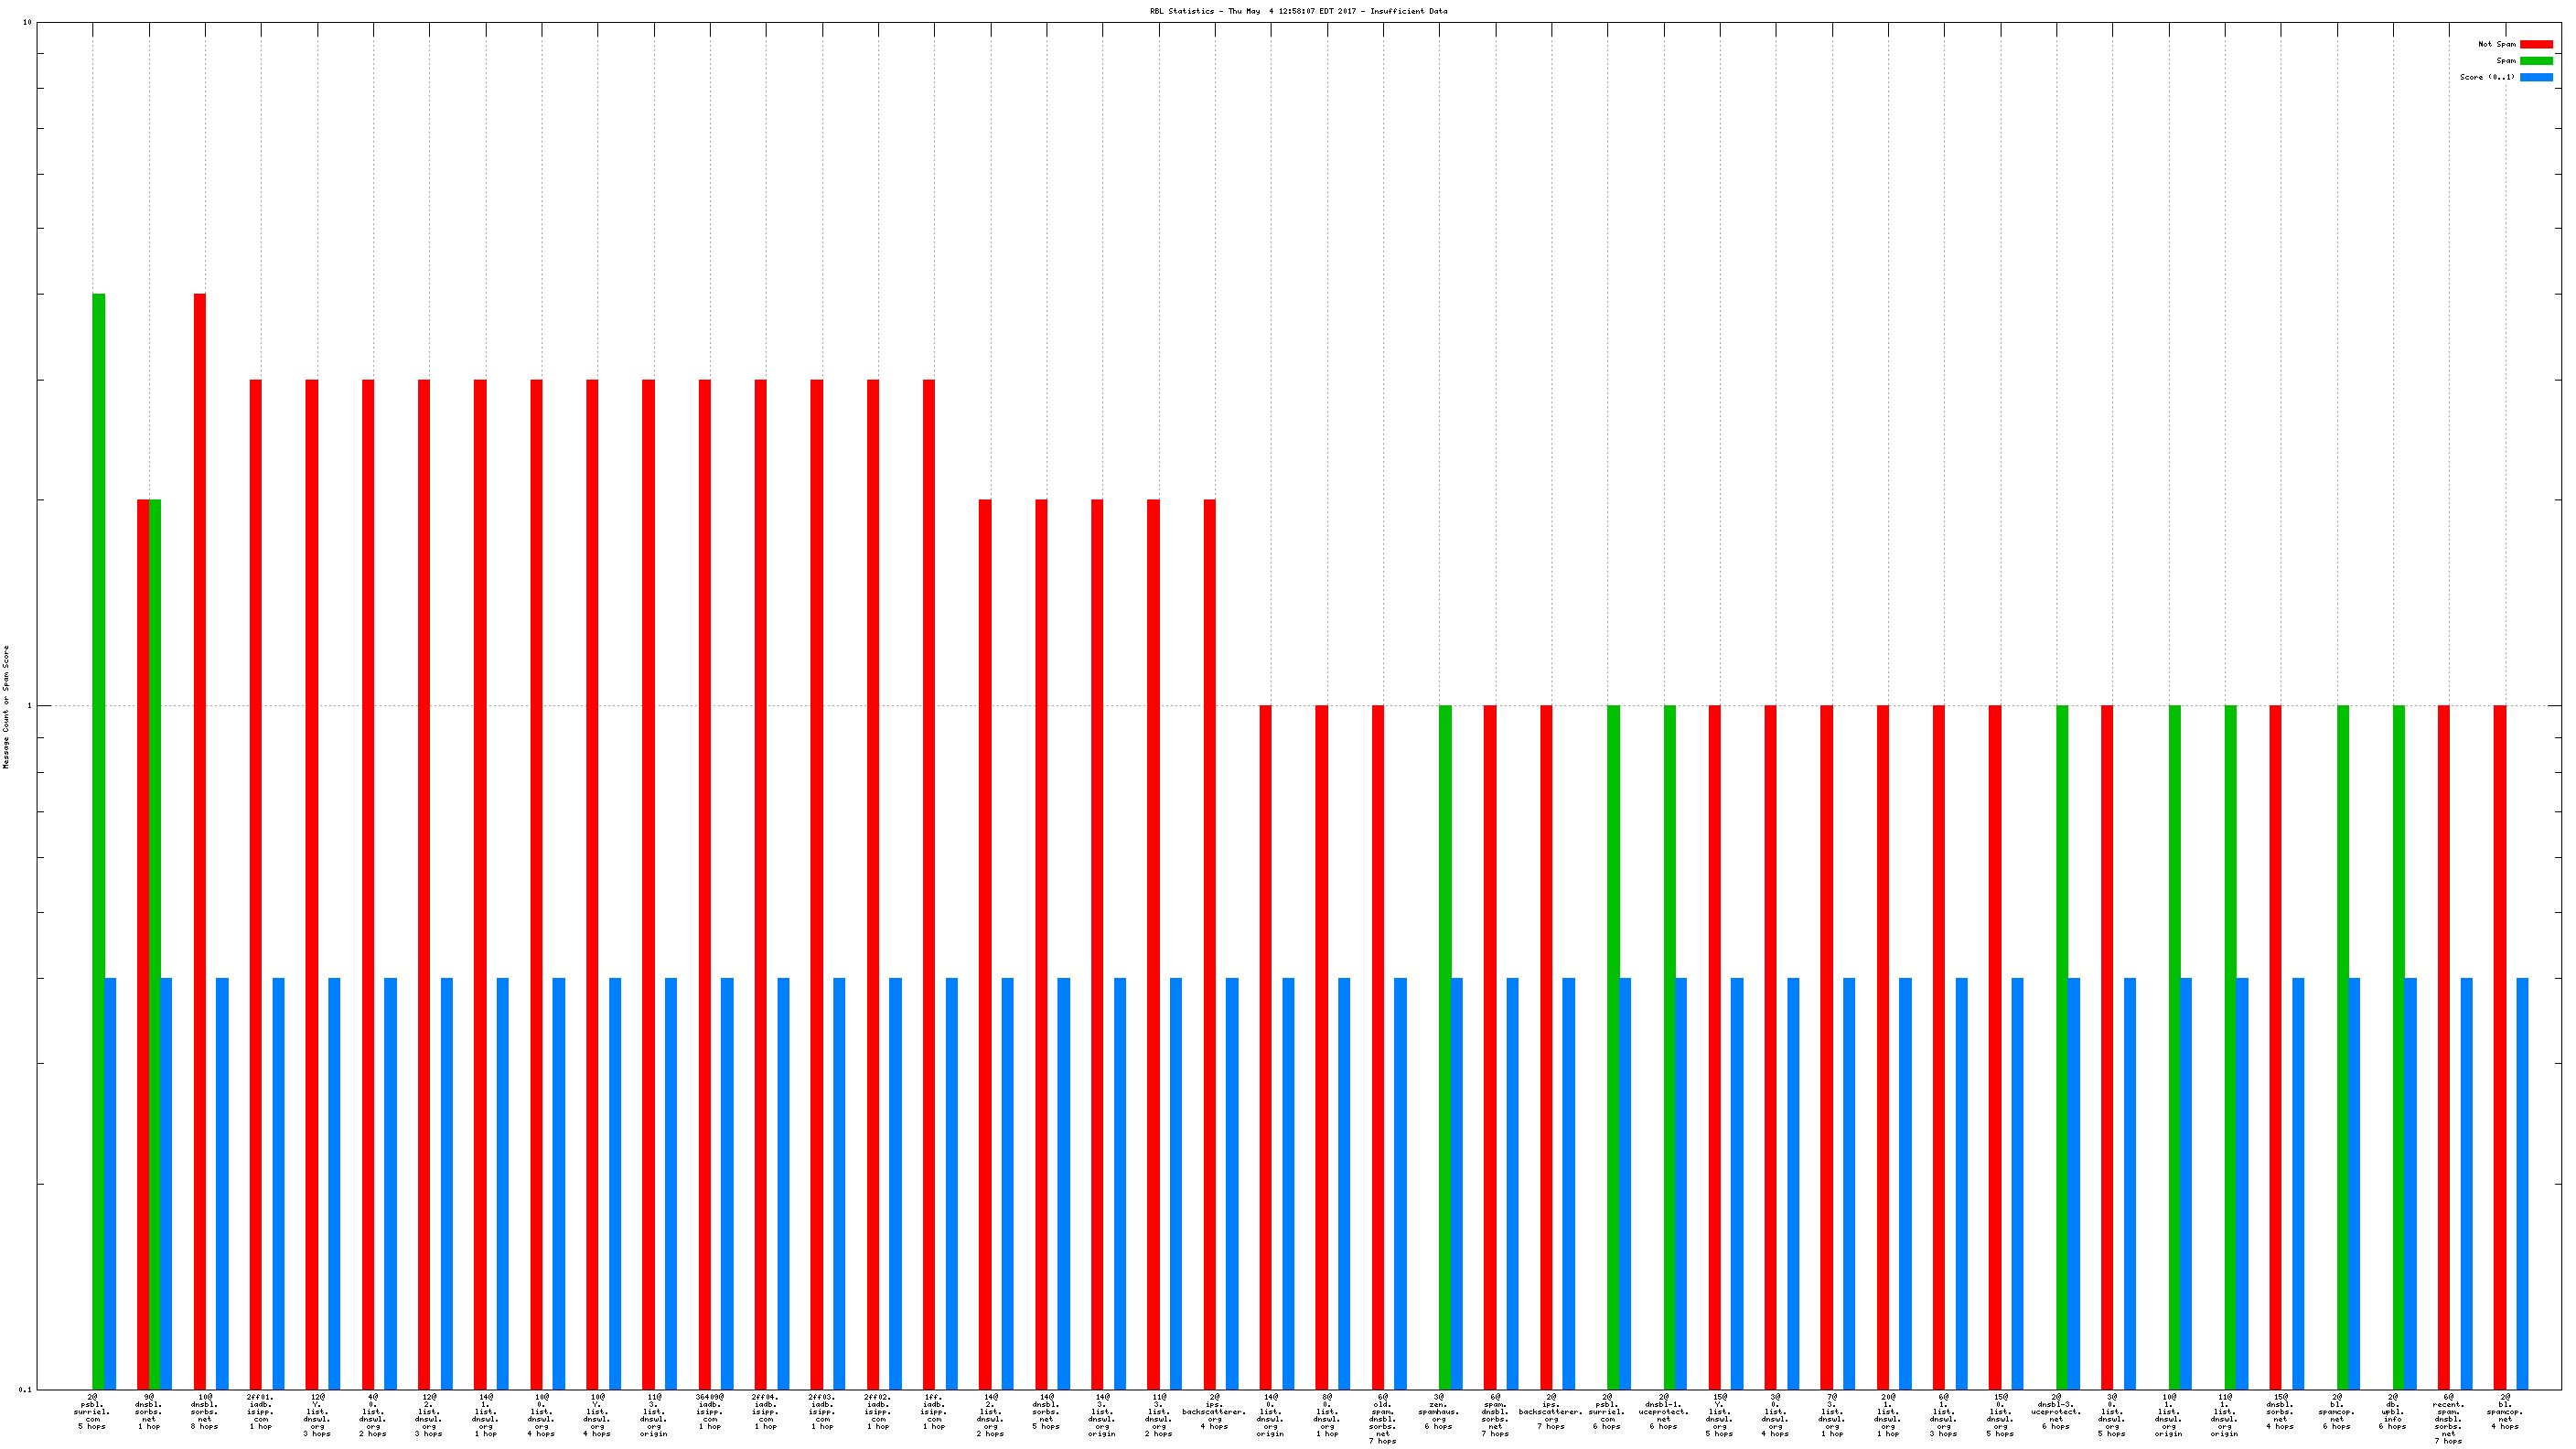Click the red Not Spam legend swatch
This screenshot has width=2576, height=1449.
point(2535,44)
